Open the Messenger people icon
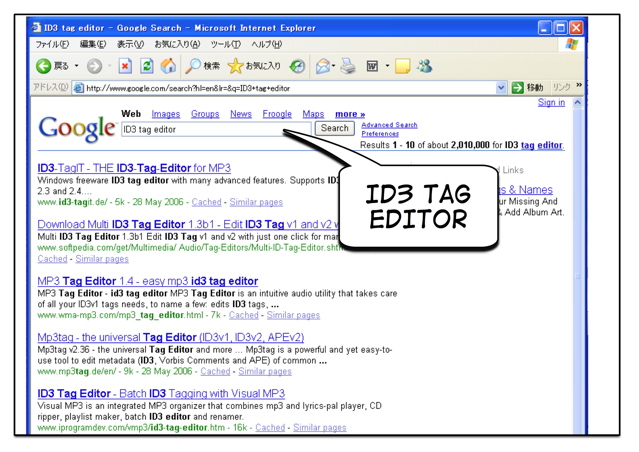 tap(425, 66)
